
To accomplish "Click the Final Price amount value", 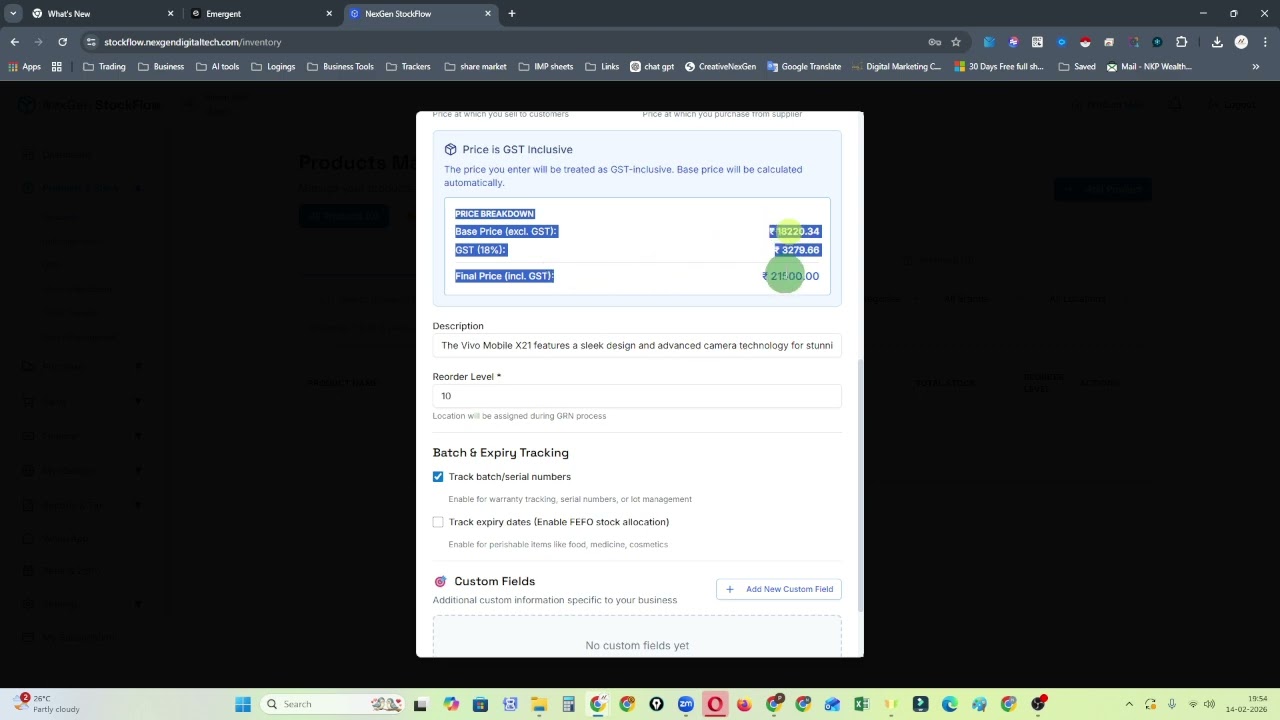I will 790,276.
